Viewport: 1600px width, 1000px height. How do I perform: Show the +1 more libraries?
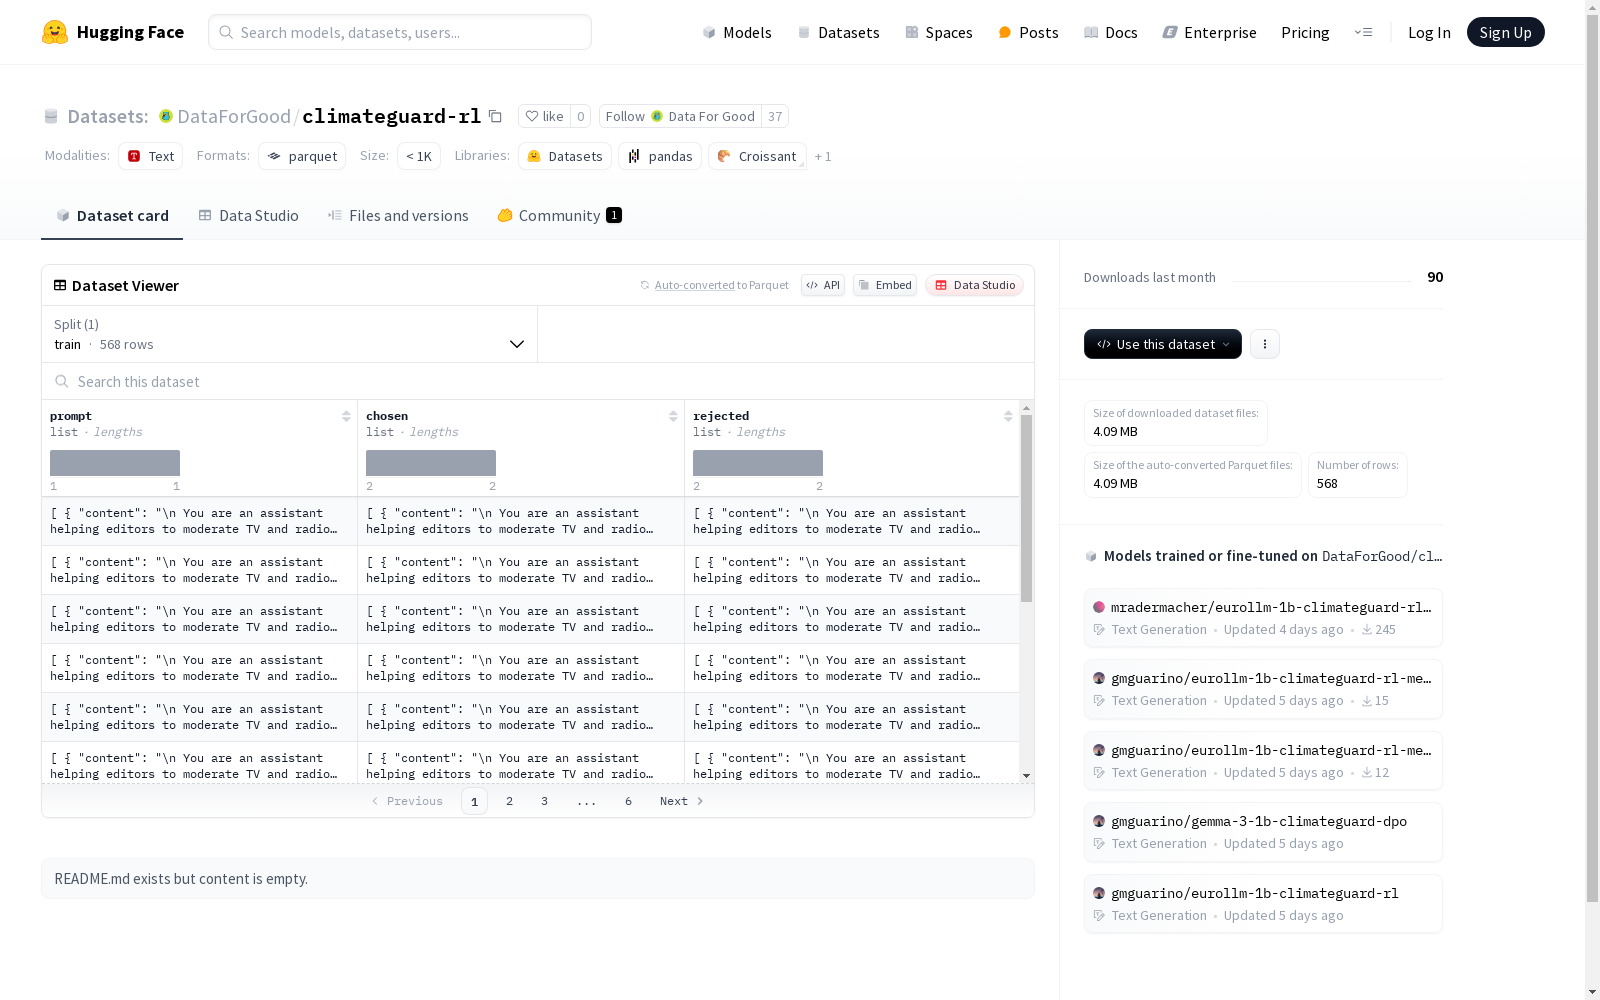pyautogui.click(x=823, y=156)
